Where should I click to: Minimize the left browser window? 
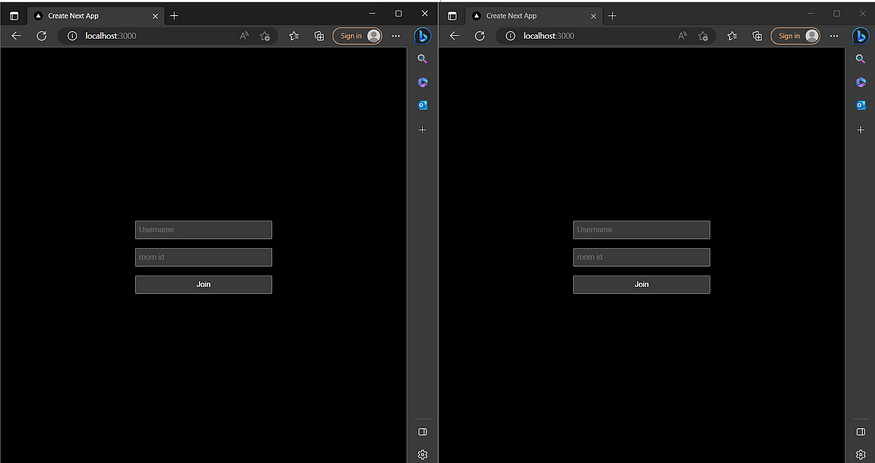(x=372, y=13)
